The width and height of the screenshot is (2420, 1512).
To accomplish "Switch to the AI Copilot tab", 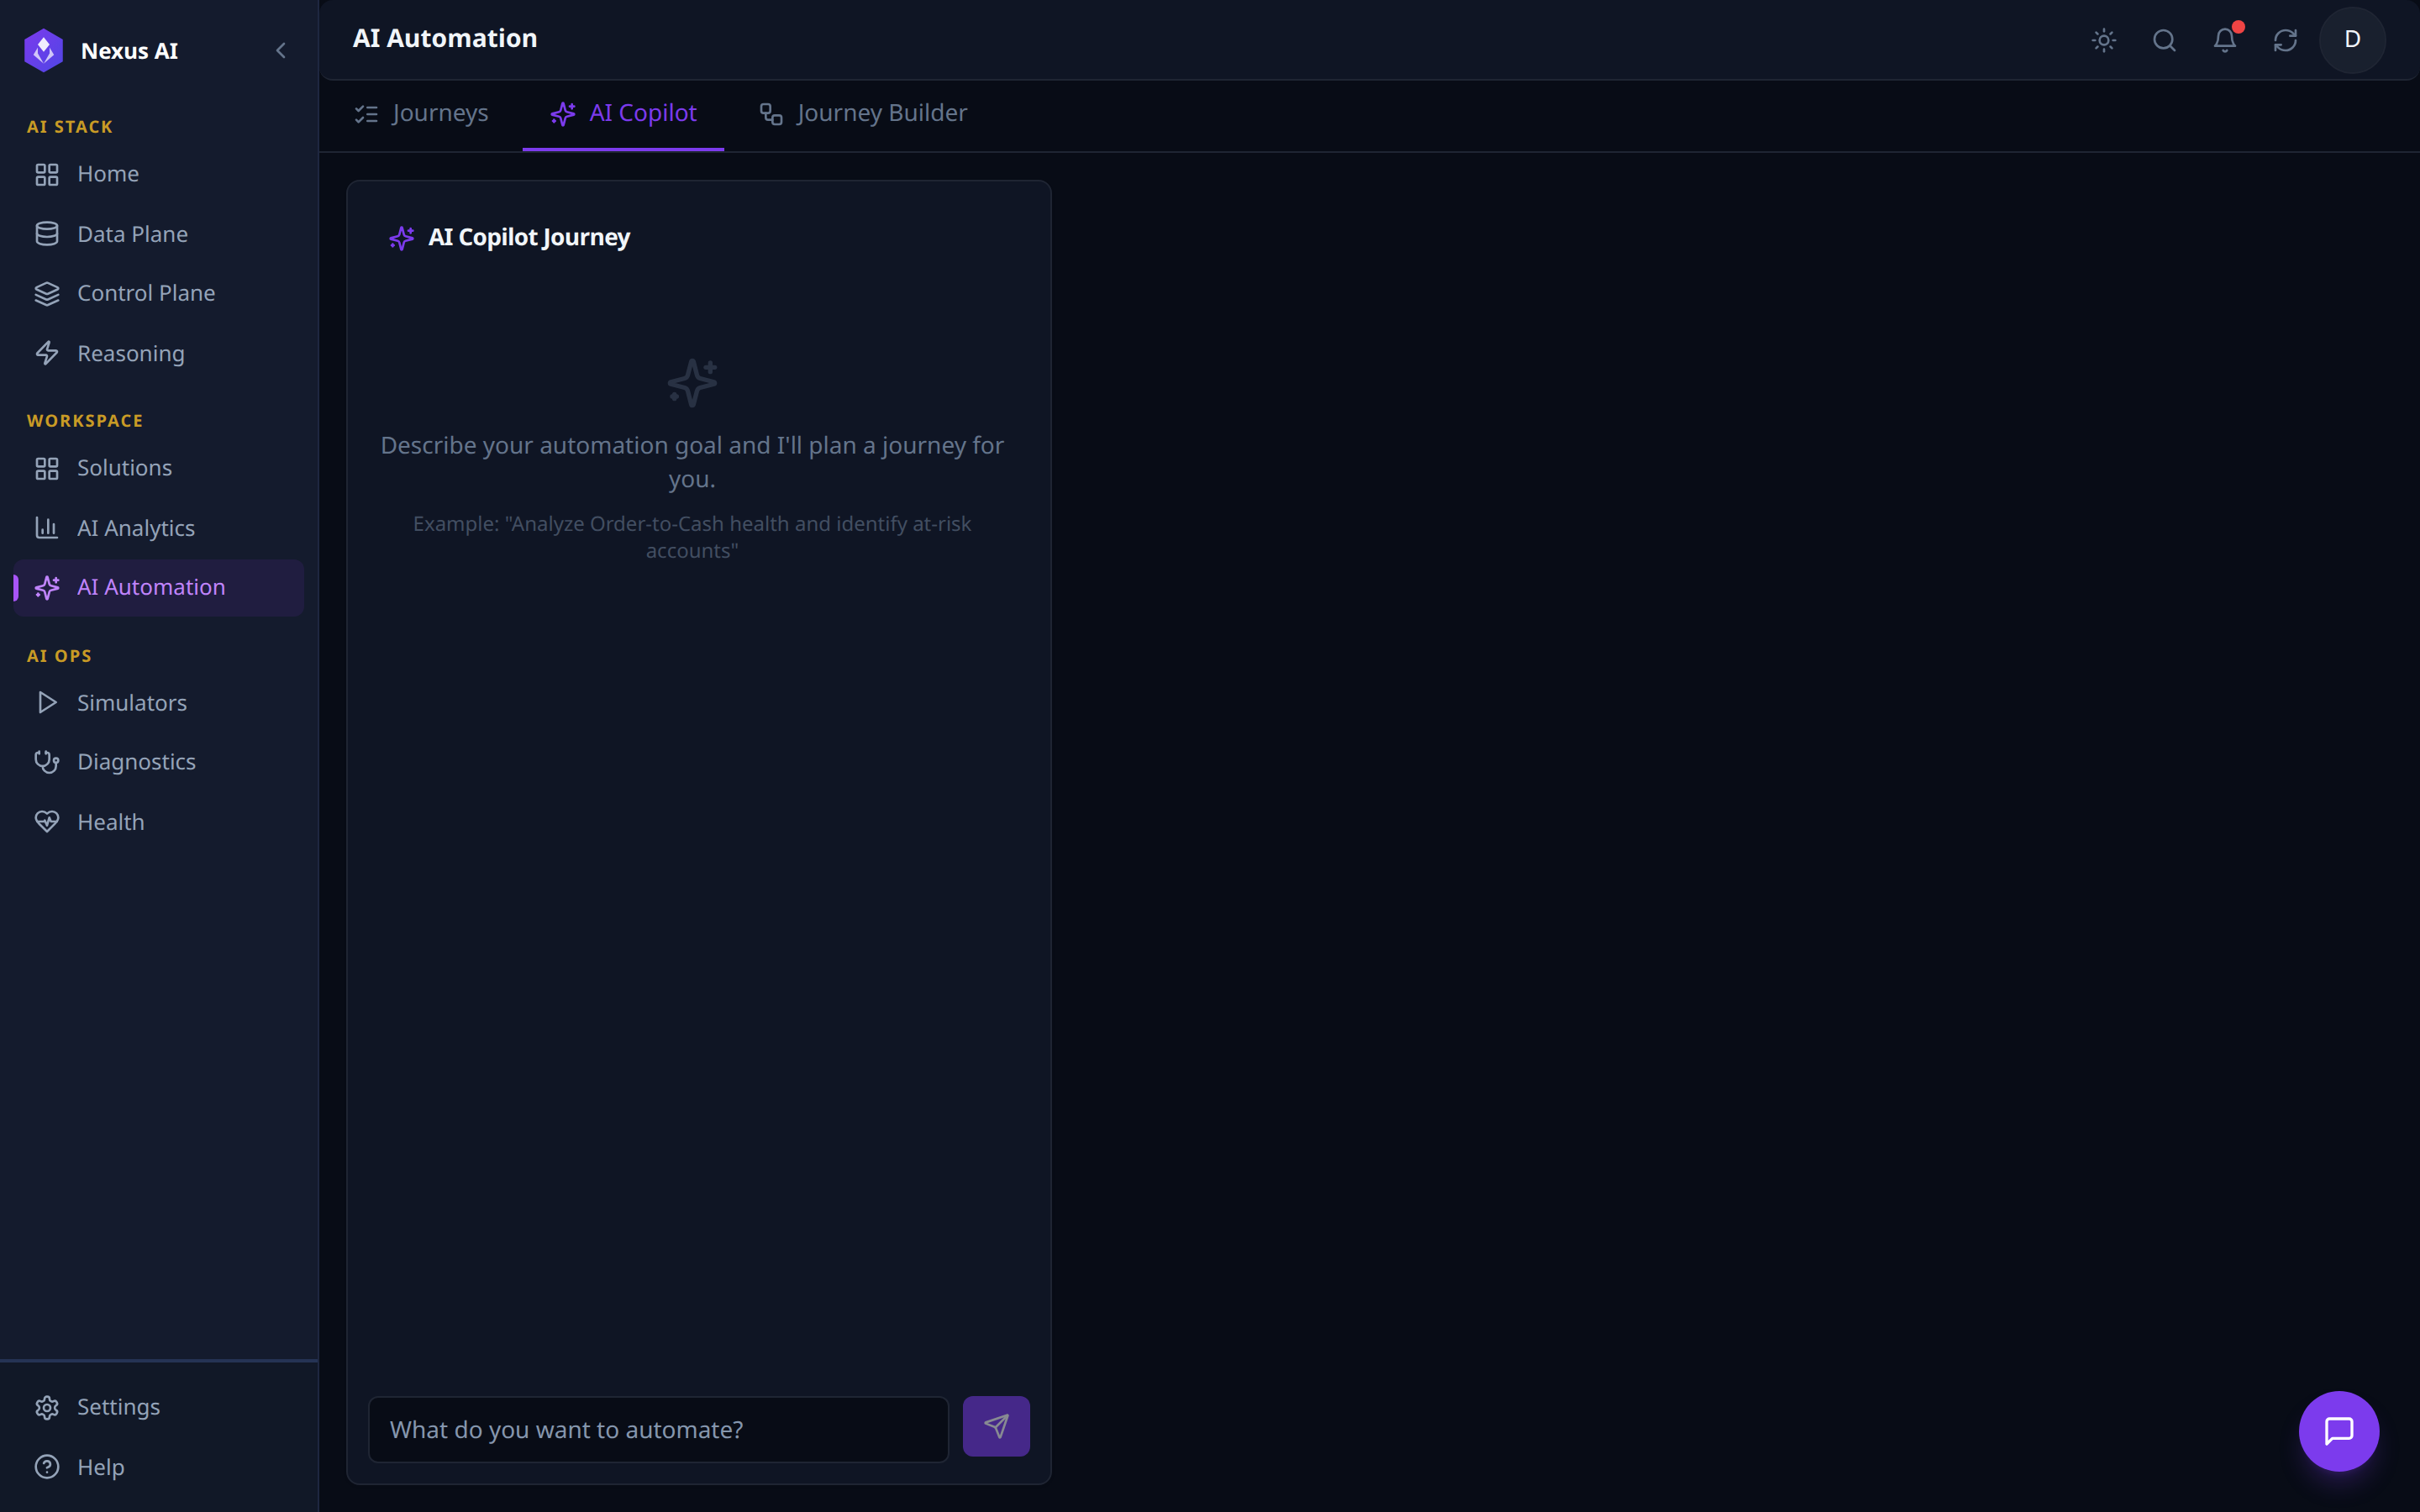I will (x=623, y=113).
